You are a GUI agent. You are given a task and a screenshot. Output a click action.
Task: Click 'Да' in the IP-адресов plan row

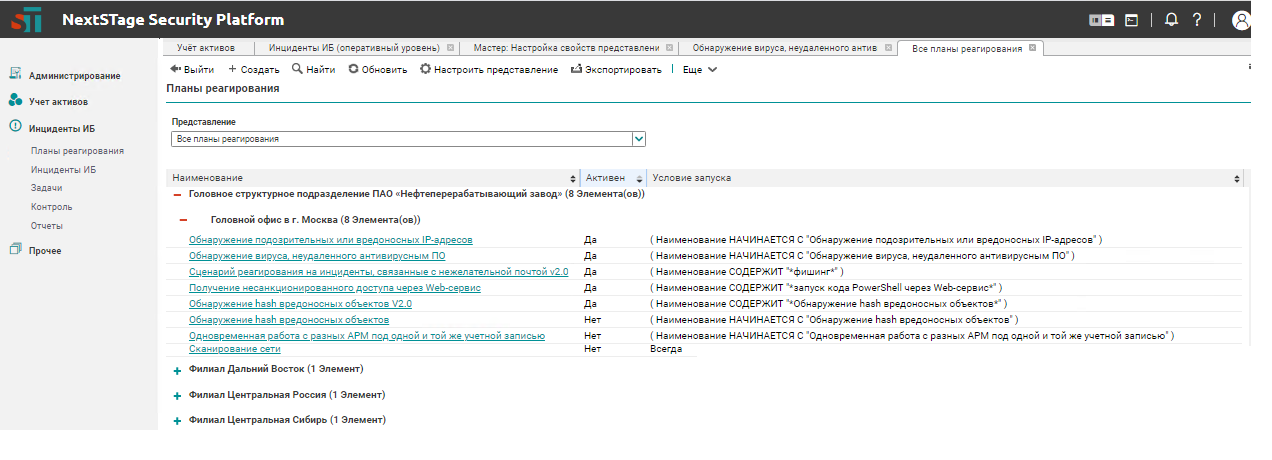click(591, 240)
